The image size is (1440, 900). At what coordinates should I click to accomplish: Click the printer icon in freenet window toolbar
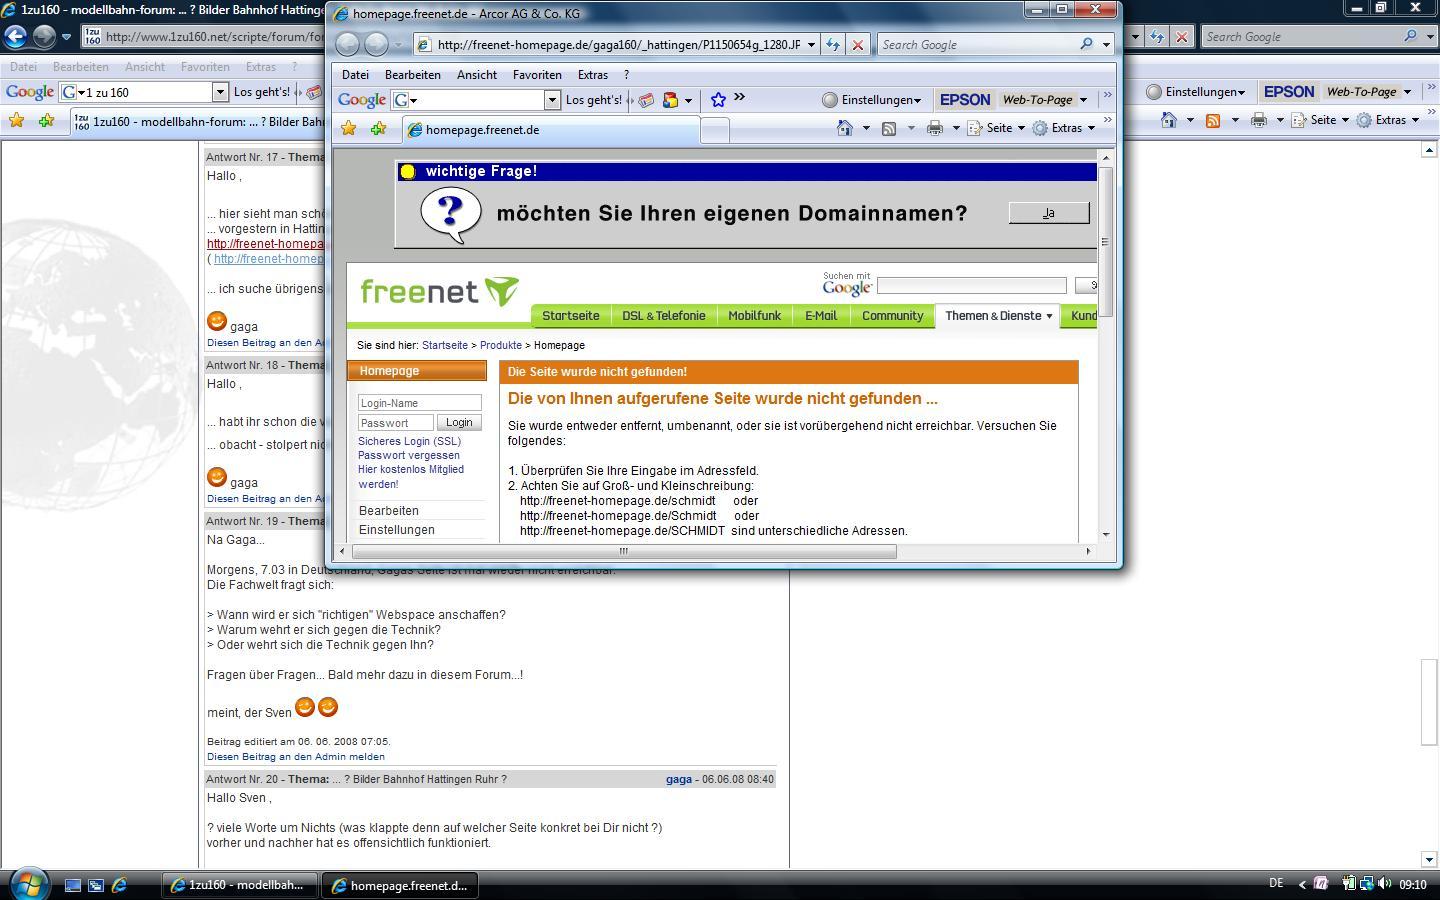pos(934,128)
